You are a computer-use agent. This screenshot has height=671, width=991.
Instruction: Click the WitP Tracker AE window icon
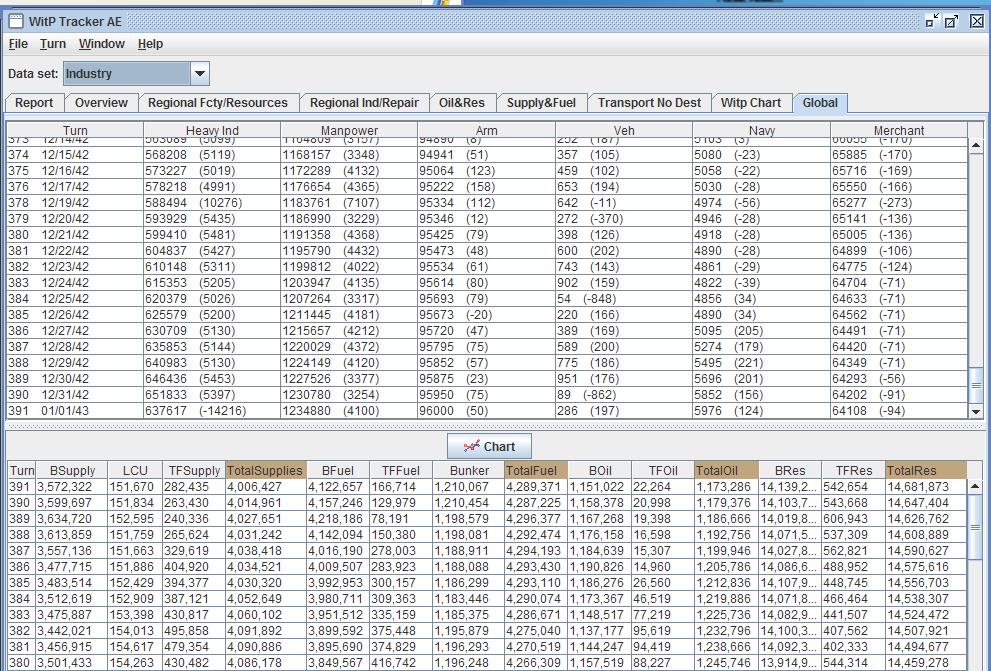16,21
